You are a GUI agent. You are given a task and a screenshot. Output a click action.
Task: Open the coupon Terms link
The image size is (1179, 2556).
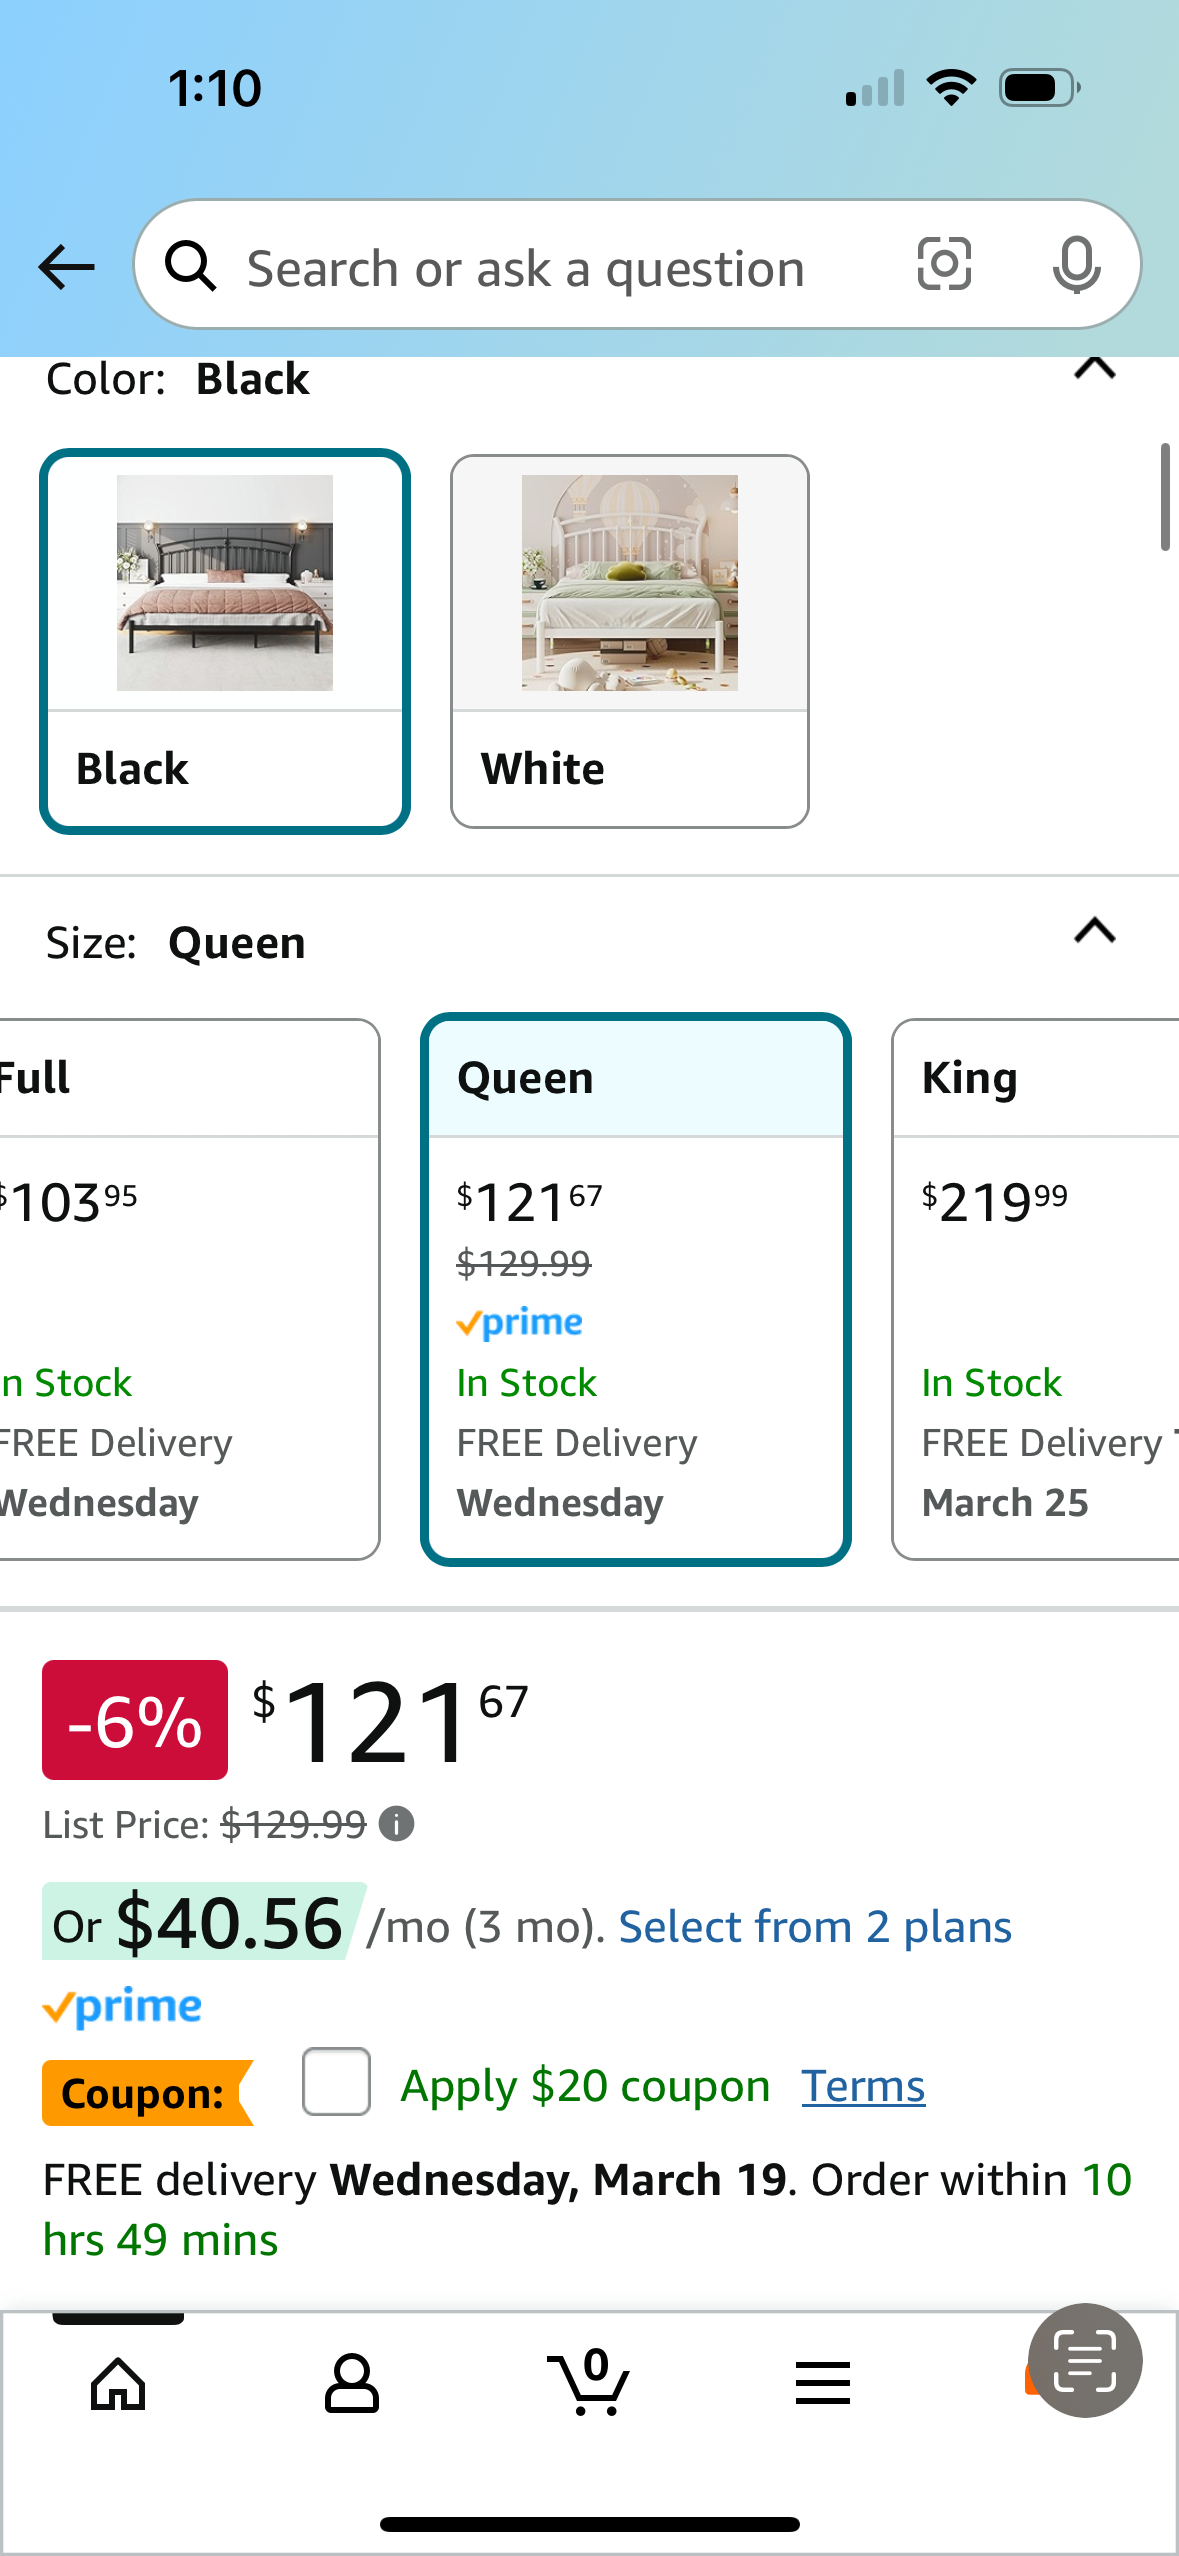[863, 2086]
